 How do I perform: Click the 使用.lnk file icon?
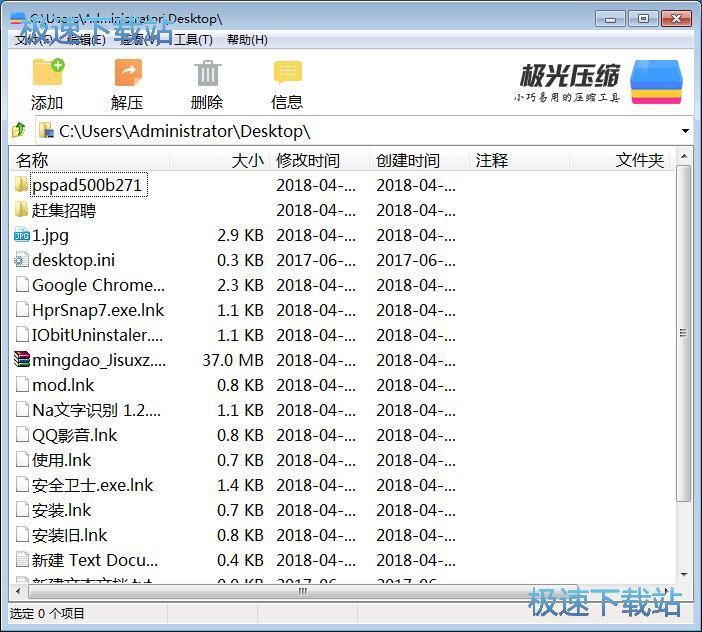22,460
